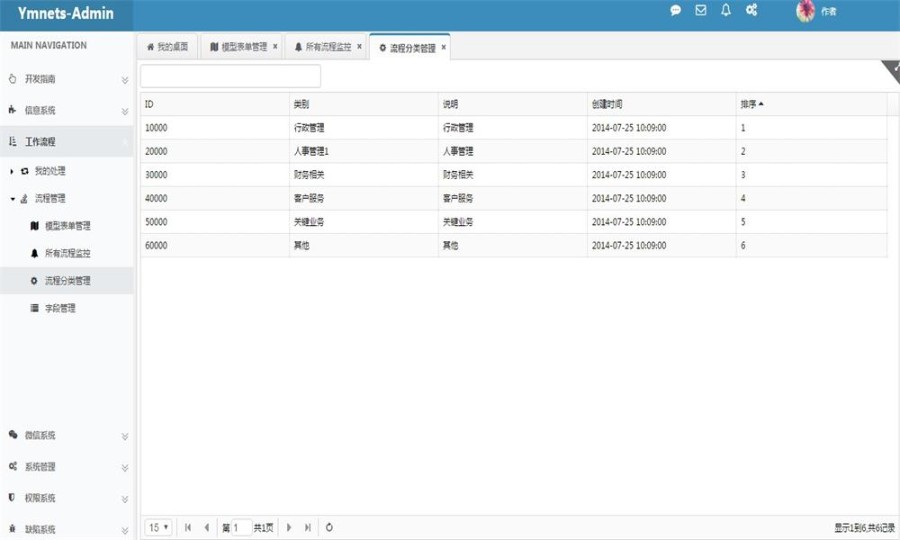Click the fullscreen corner toggle icon
Image resolution: width=900 pixels, height=540 pixels.
[x=892, y=70]
